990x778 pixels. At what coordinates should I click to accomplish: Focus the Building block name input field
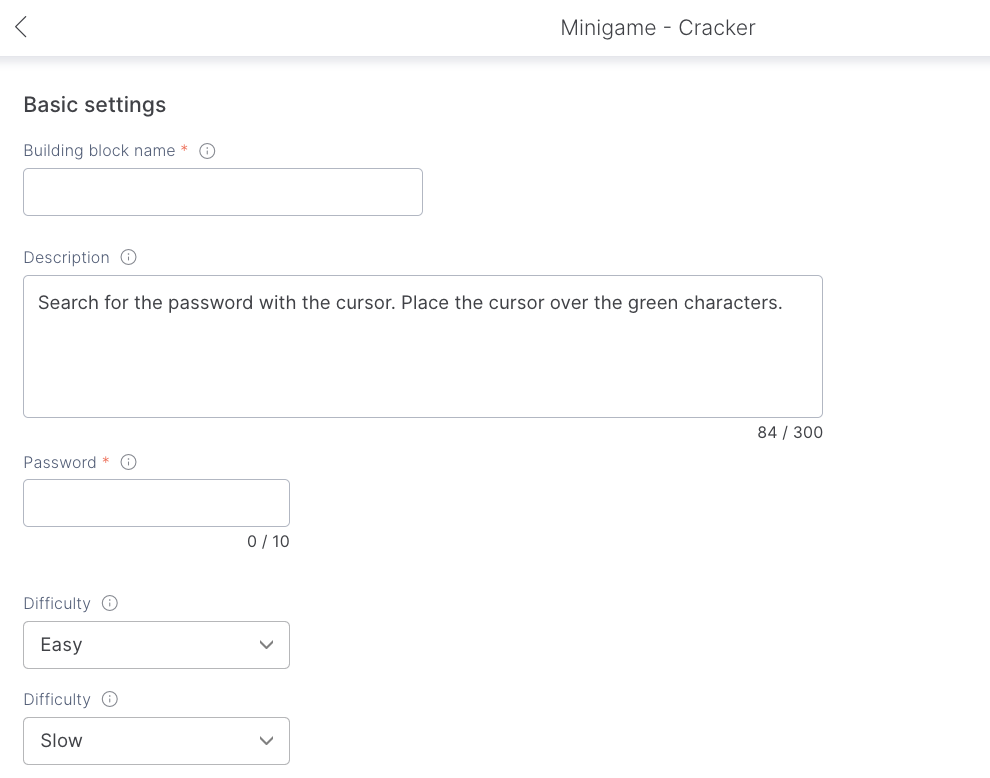pyautogui.click(x=222, y=192)
